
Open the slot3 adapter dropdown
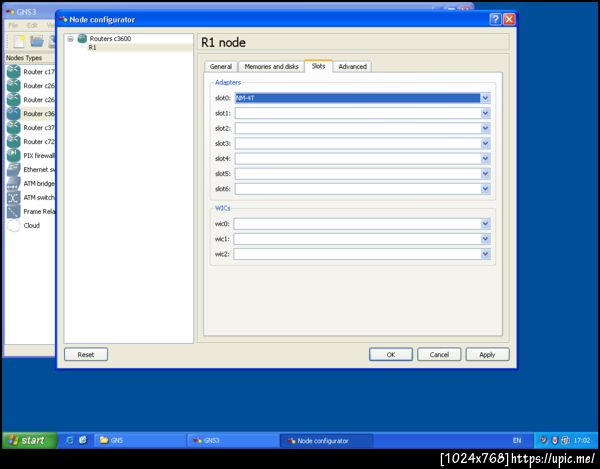(x=485, y=143)
